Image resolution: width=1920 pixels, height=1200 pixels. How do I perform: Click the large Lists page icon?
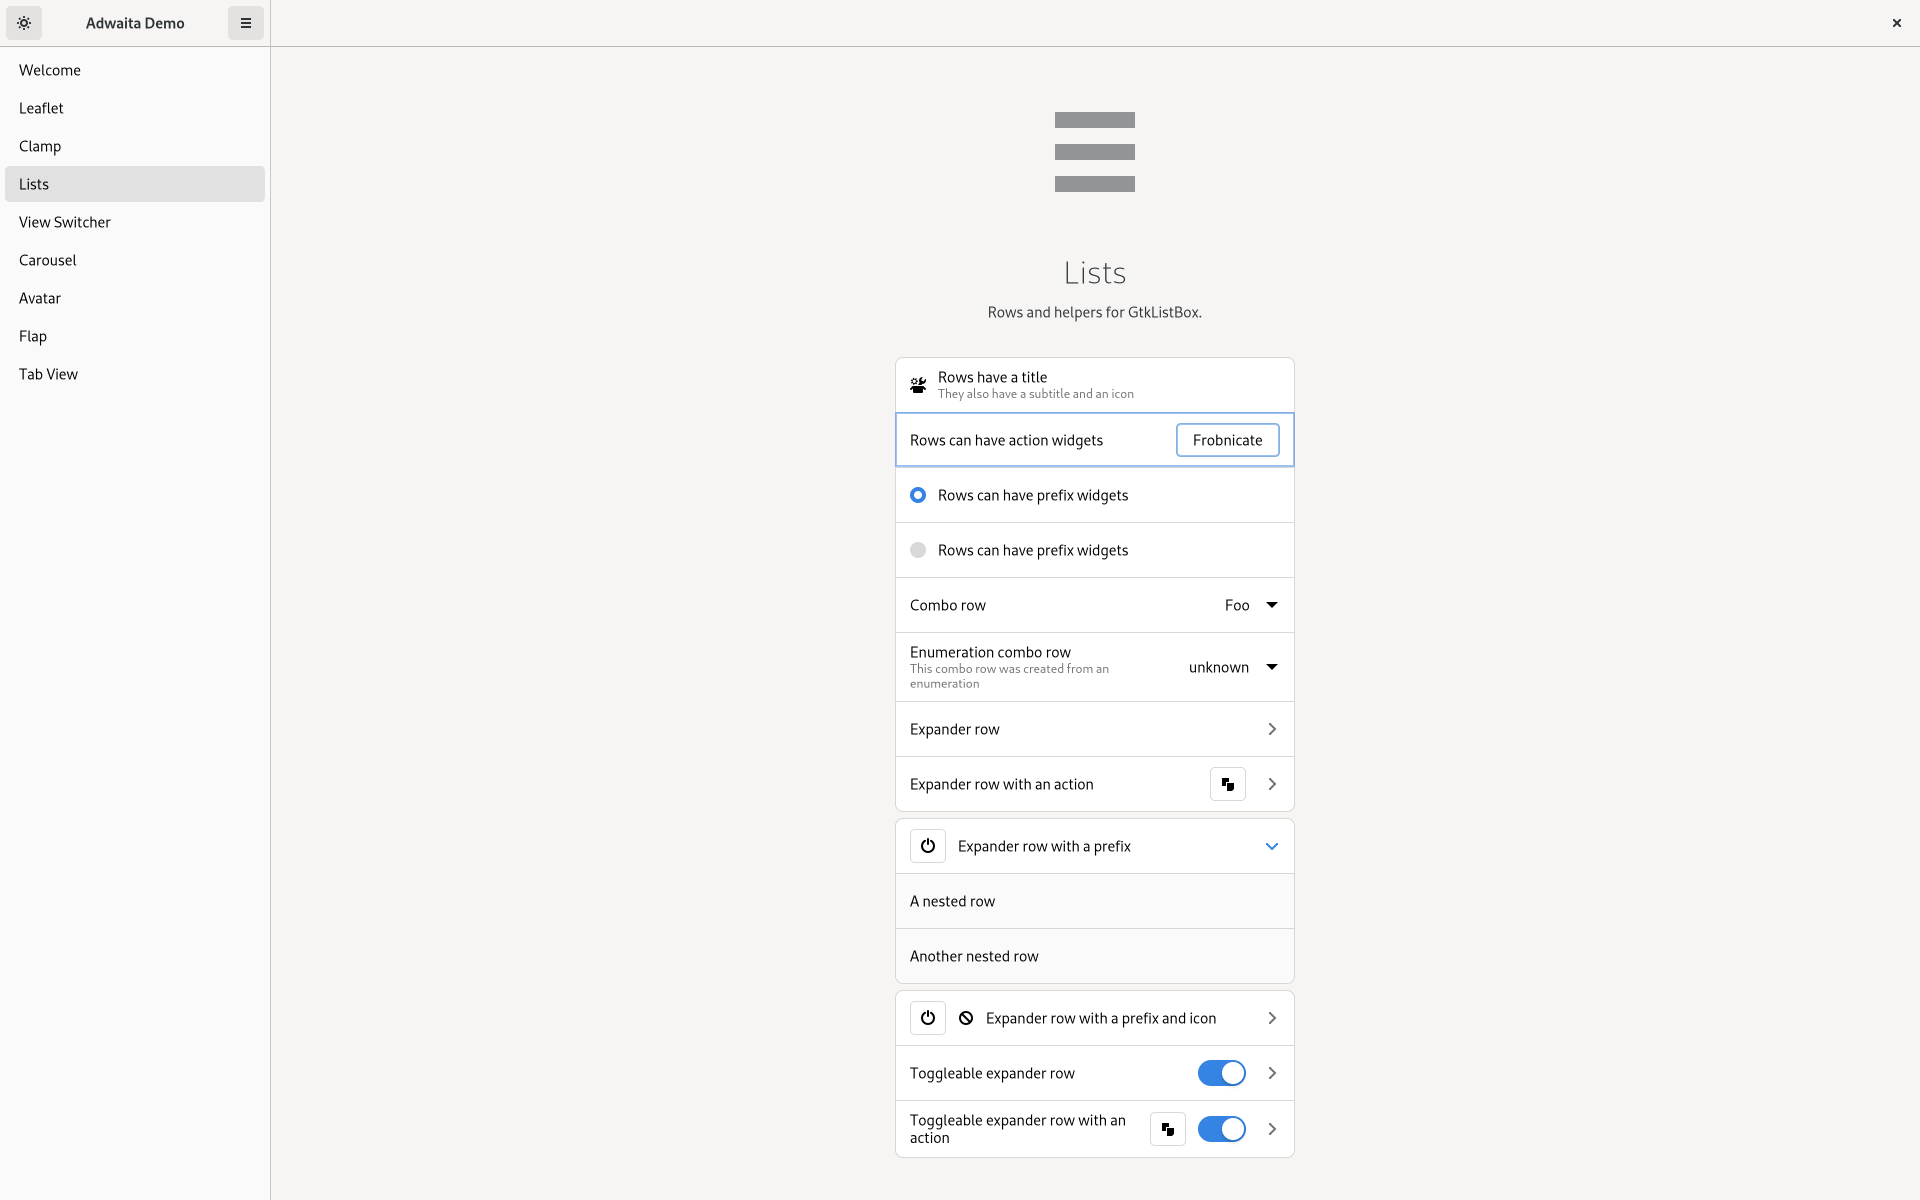point(1094,152)
